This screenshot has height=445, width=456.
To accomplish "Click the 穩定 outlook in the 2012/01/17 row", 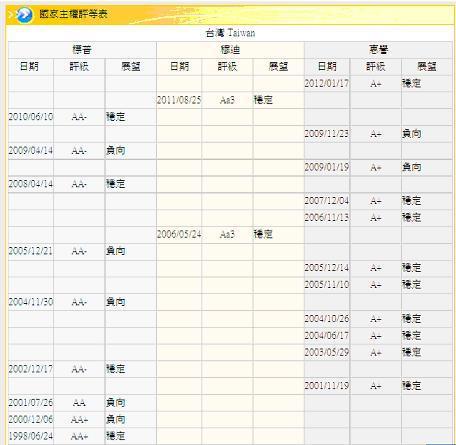I will [412, 83].
